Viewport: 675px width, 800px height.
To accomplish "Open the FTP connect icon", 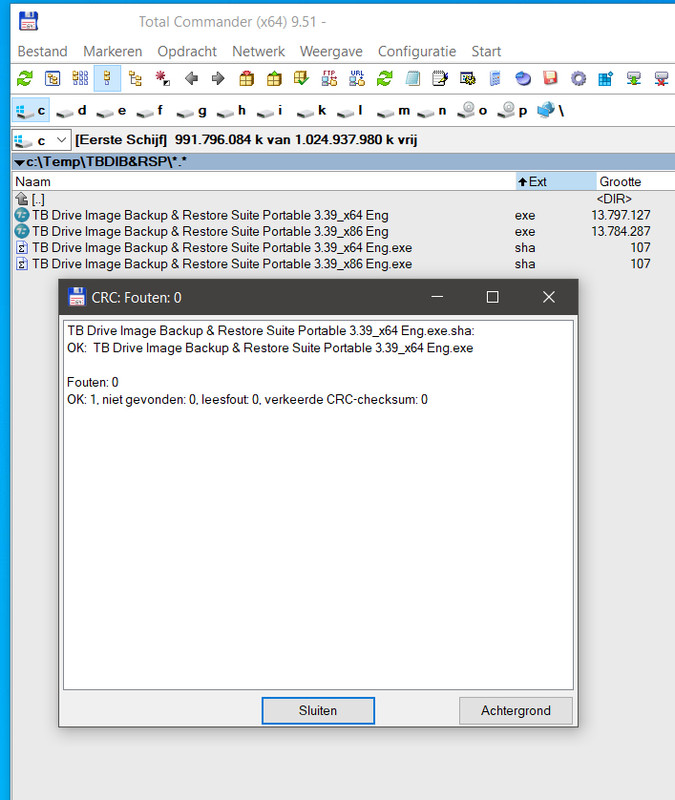I will coord(329,79).
